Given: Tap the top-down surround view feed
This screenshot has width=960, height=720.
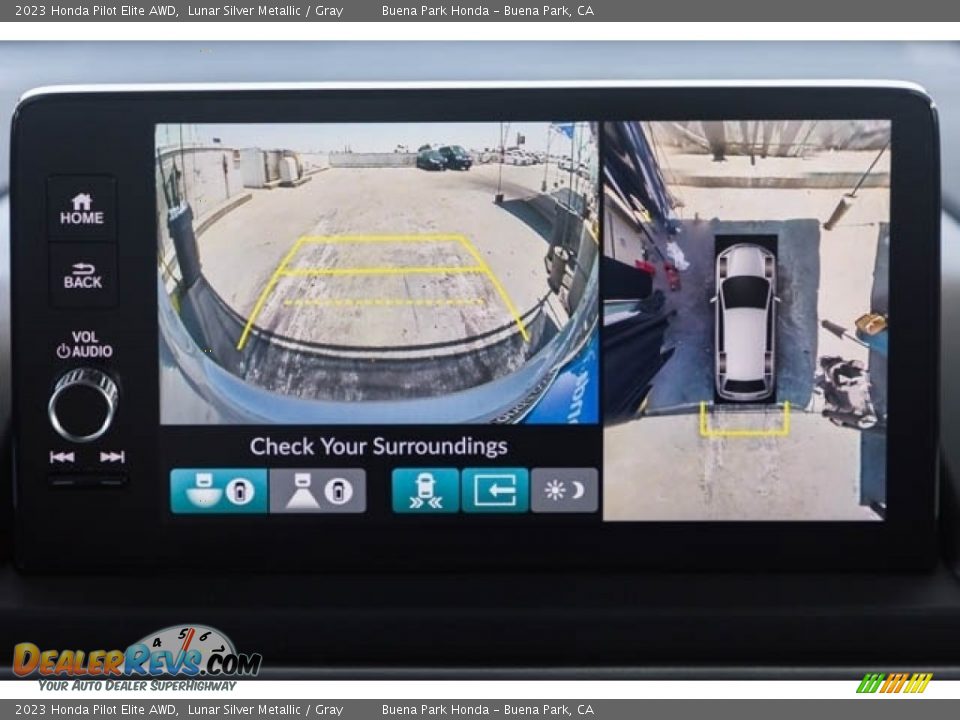Looking at the screenshot, I should [746, 320].
